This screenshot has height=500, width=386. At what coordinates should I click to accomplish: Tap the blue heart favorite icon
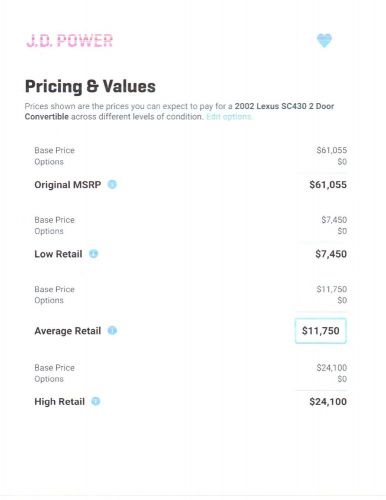pyautogui.click(x=324, y=41)
